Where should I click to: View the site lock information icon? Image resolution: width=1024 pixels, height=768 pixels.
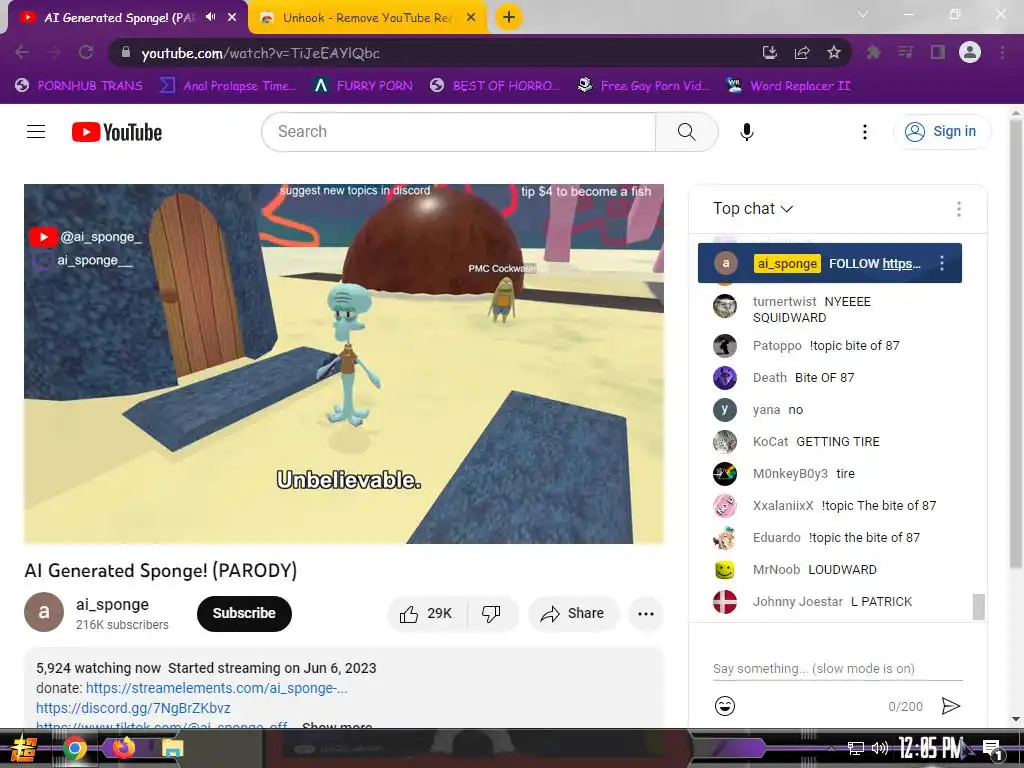coord(126,53)
